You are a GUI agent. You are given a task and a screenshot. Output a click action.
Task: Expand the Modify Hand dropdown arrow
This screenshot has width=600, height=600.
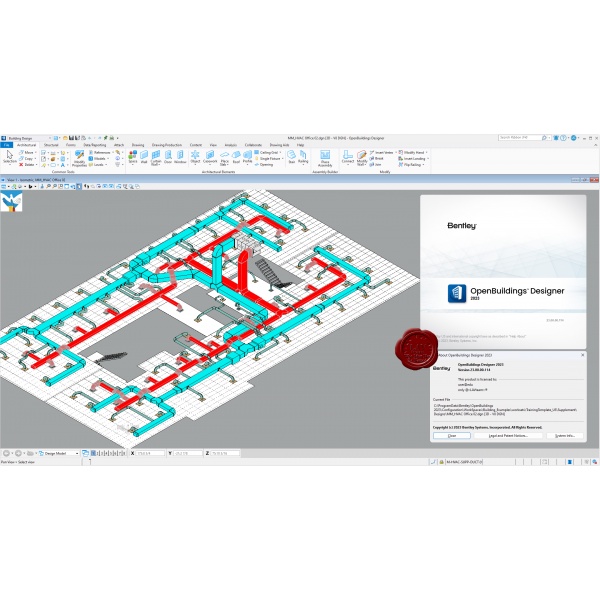(426, 152)
